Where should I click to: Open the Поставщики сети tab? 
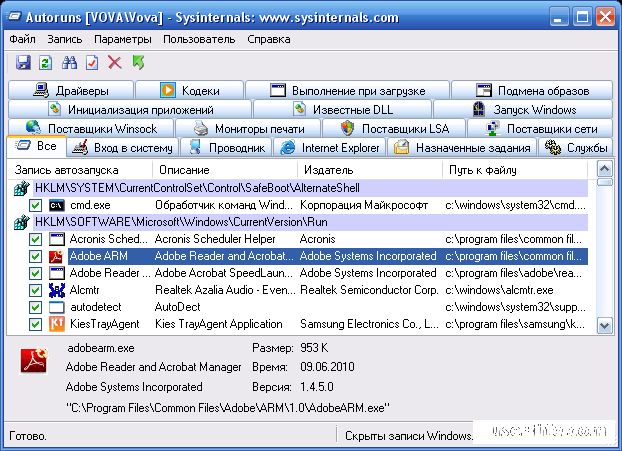[540, 129]
